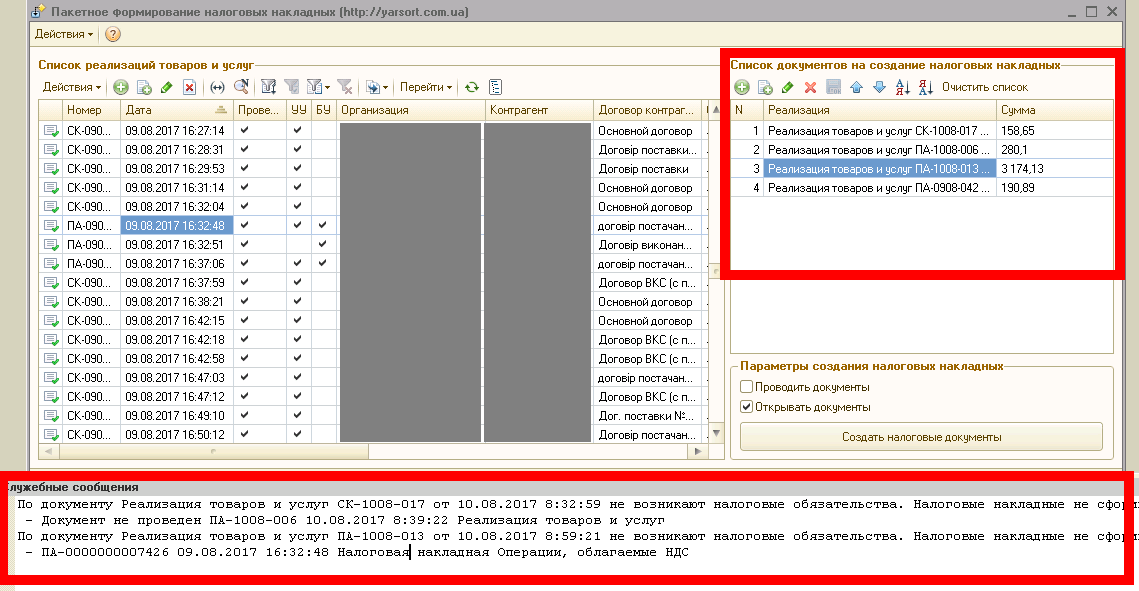
Task: Add a row to tax invoice document list
Action: 742,87
